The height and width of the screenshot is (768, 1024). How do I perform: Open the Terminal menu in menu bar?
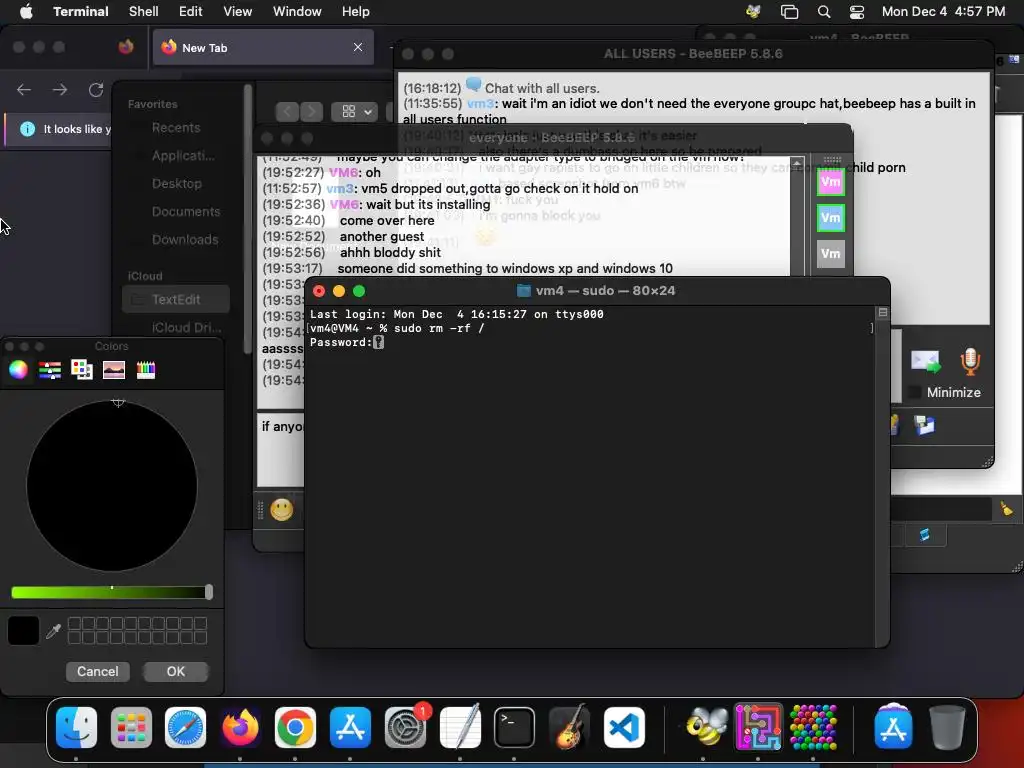click(81, 12)
